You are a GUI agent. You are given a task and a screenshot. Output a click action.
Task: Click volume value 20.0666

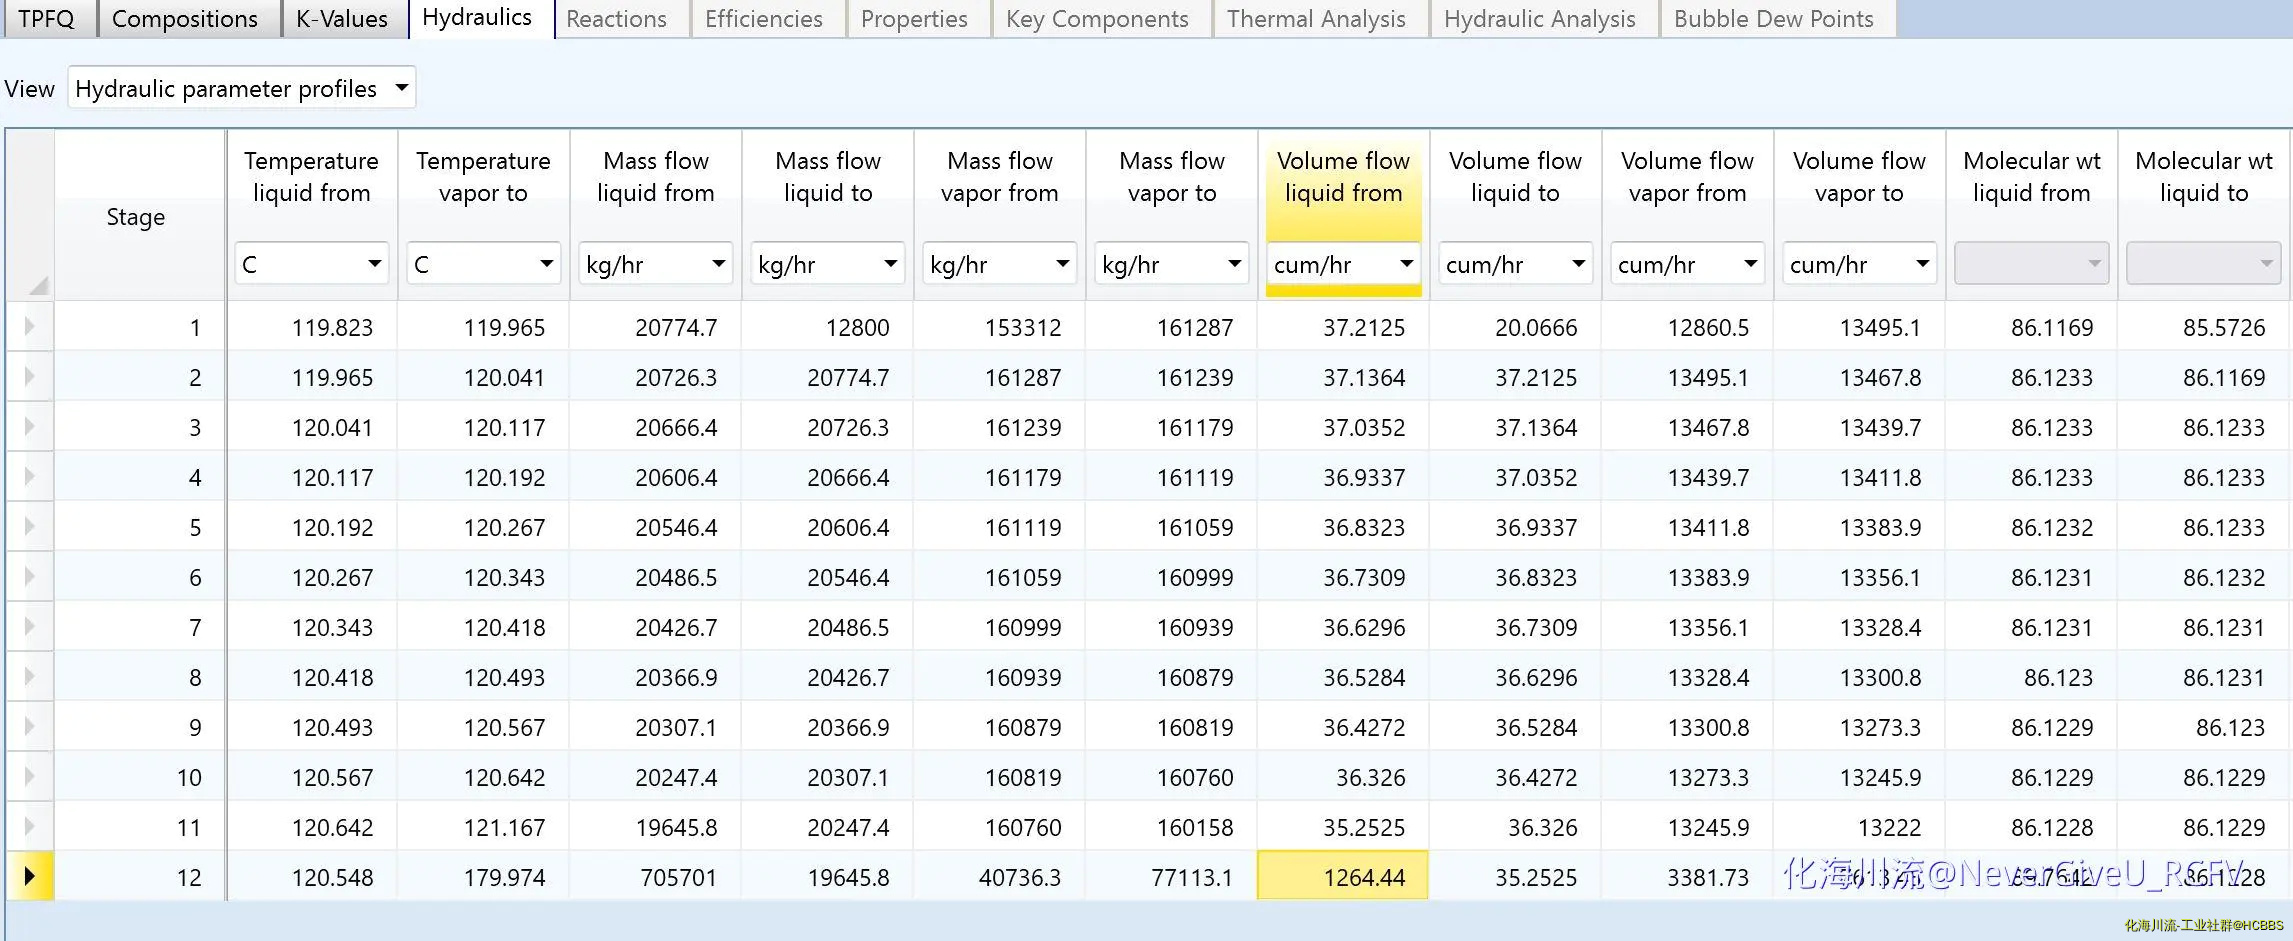(x=1516, y=327)
